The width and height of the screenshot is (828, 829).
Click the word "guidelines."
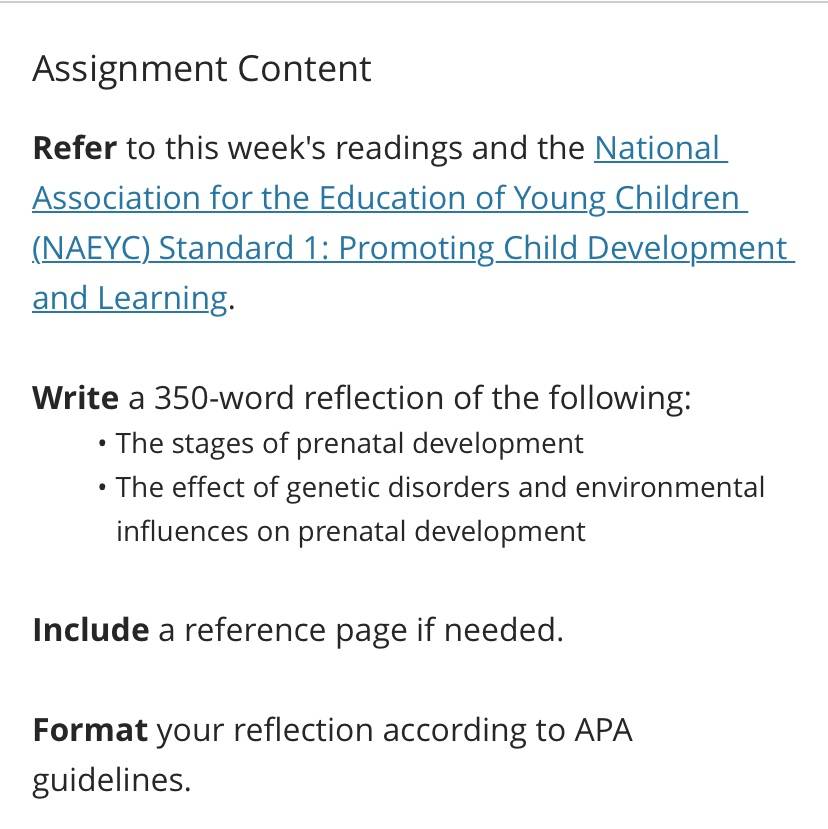pyautogui.click(x=112, y=781)
